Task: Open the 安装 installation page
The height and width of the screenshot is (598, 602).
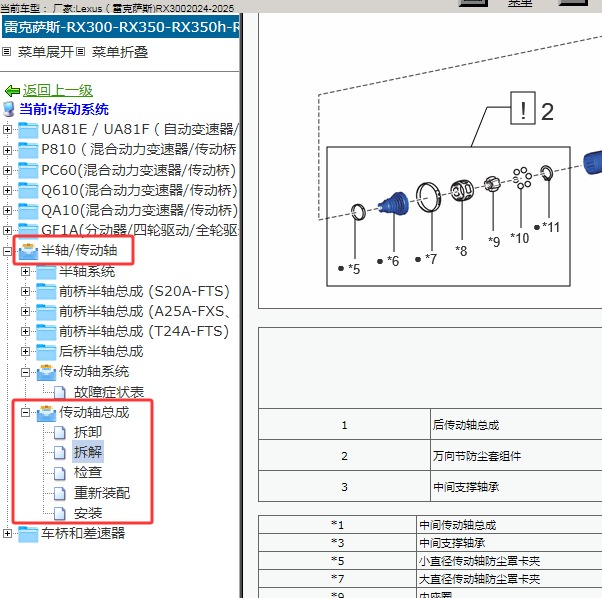Action: [88, 513]
